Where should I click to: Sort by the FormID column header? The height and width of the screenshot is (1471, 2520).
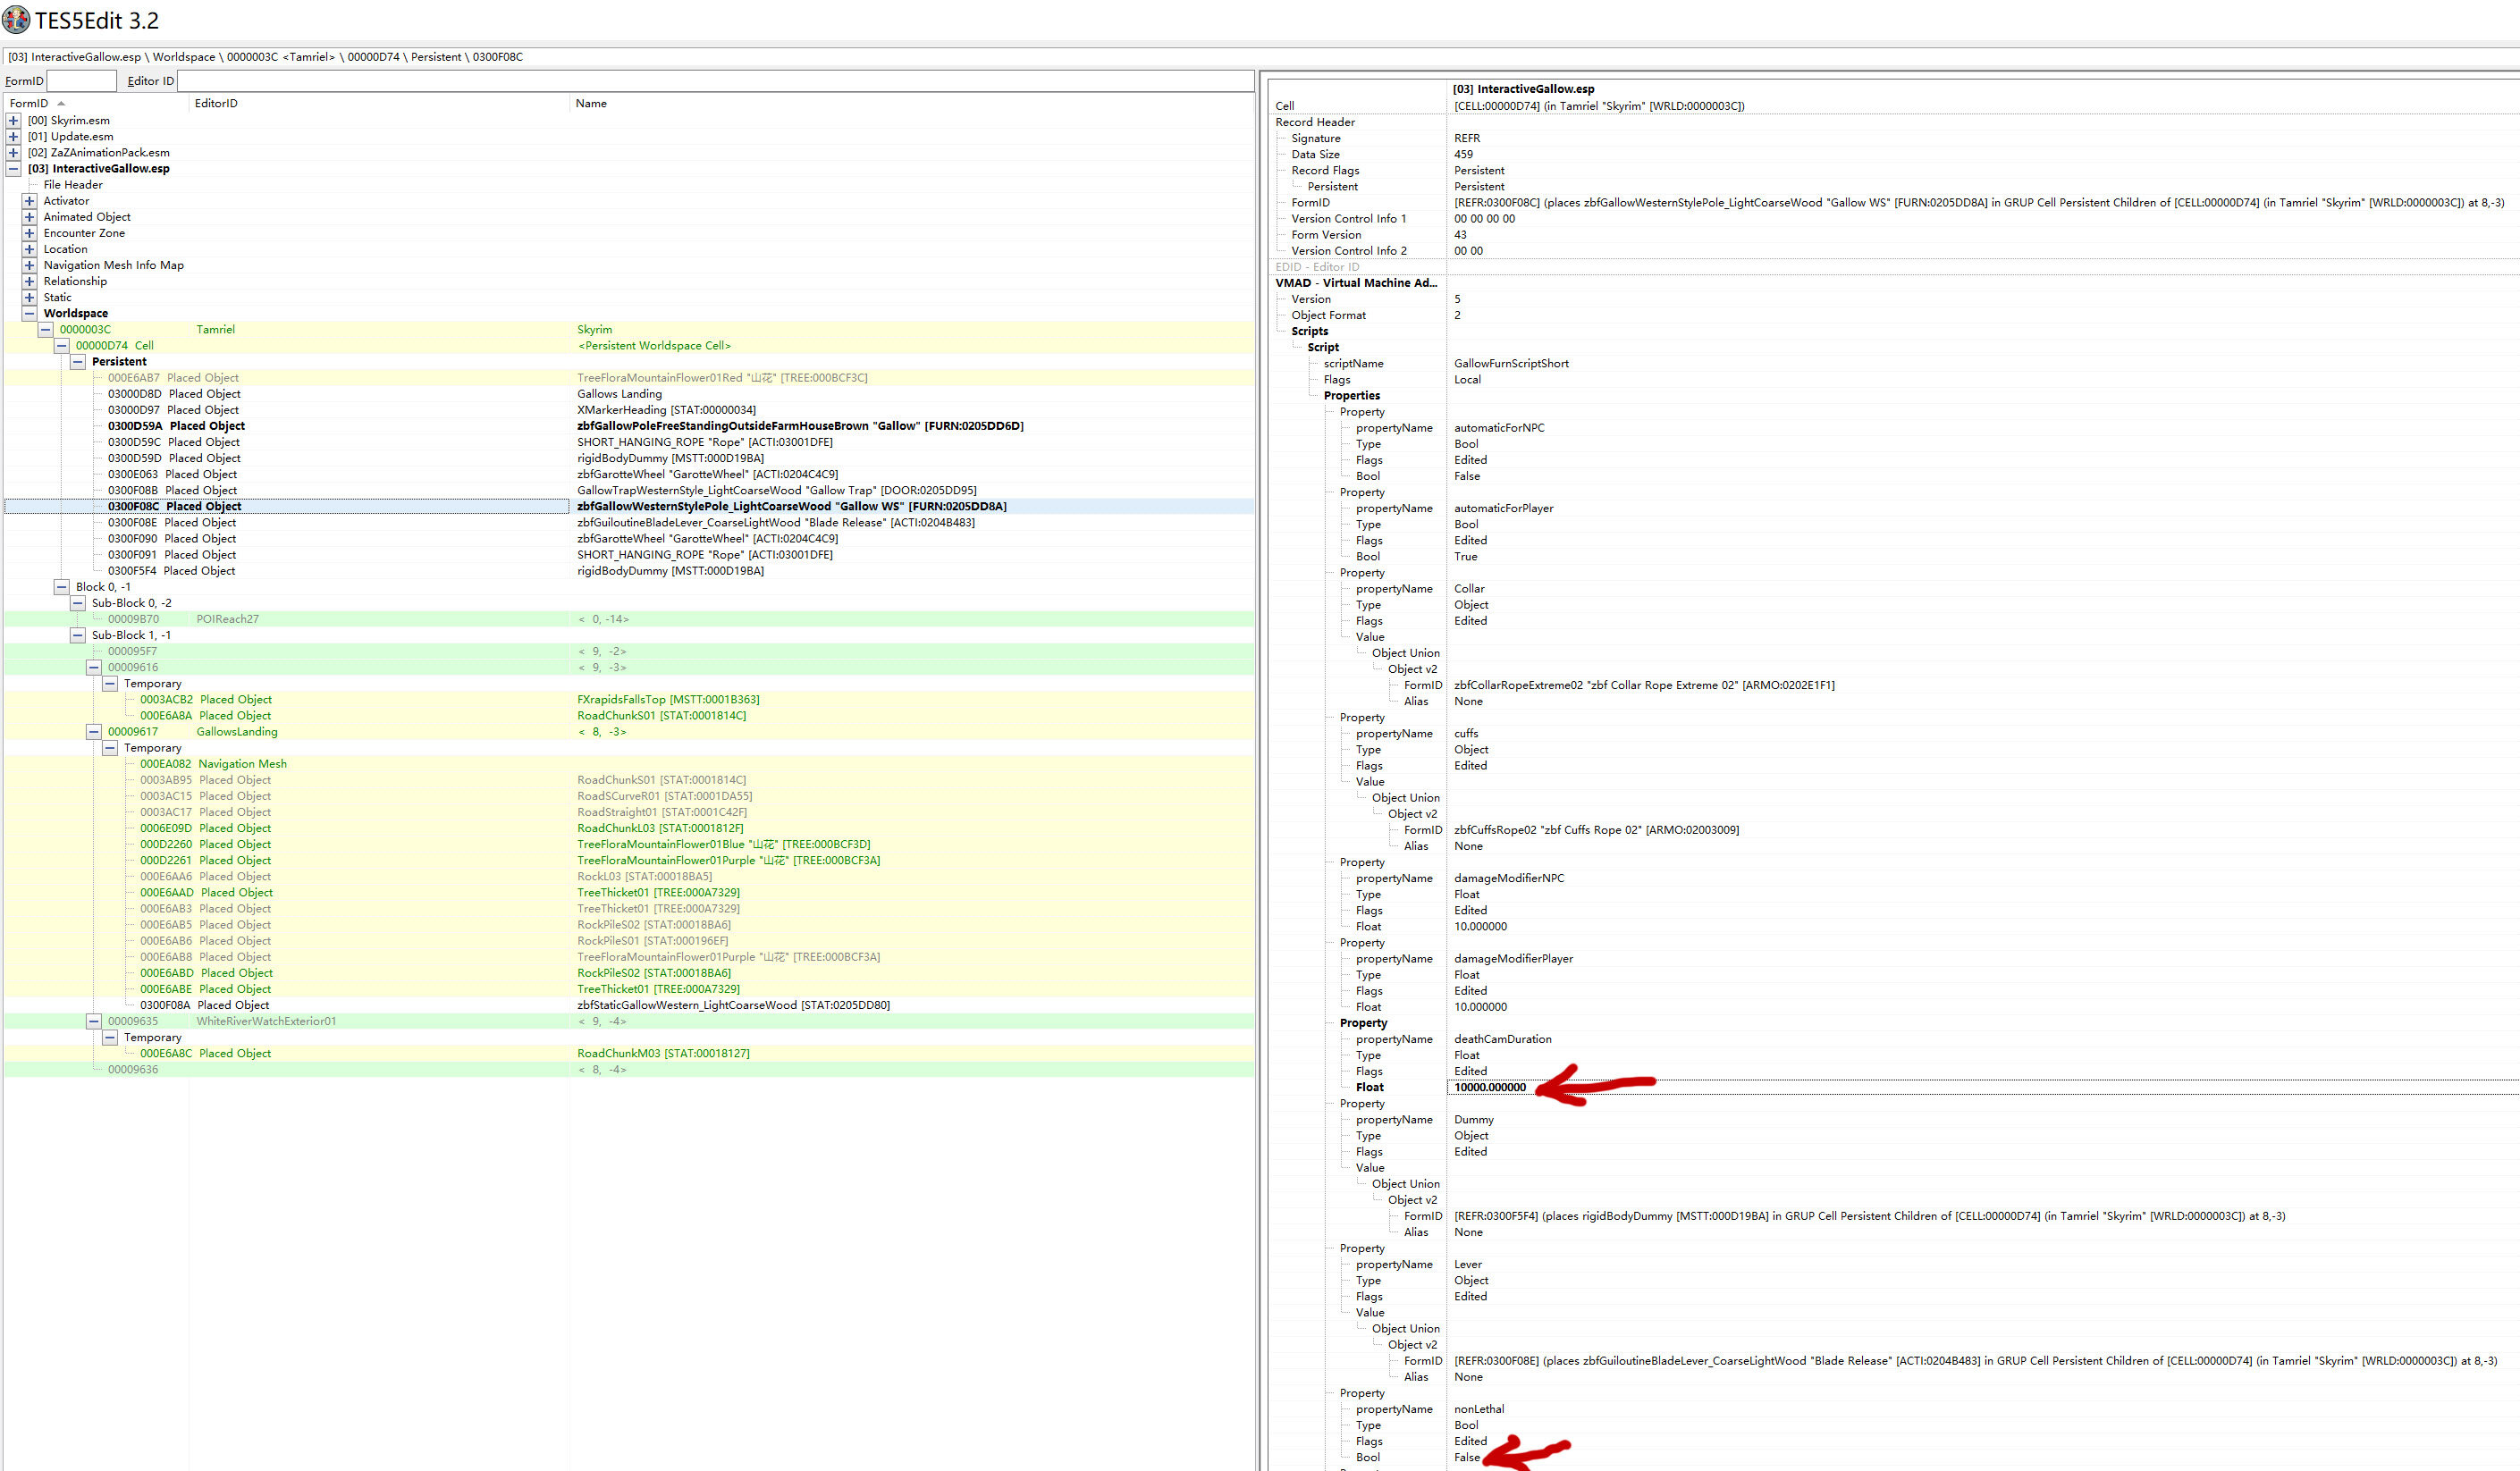click(96, 103)
